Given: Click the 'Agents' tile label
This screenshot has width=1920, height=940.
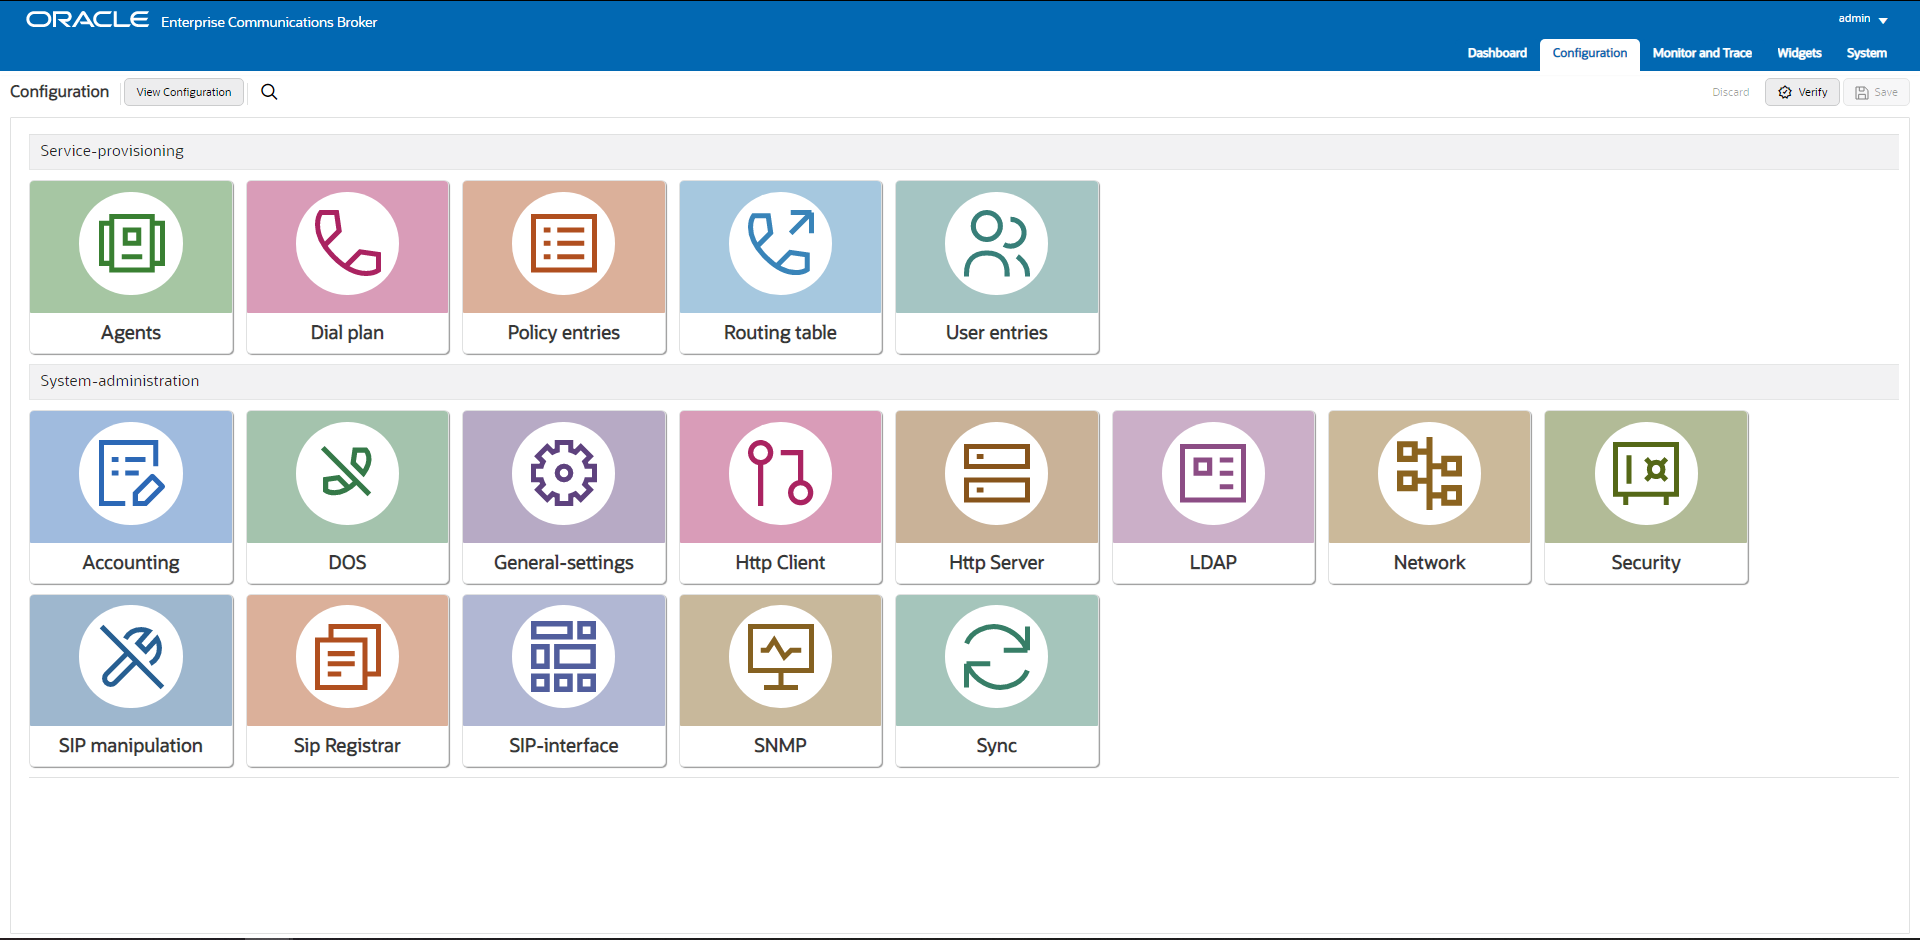Looking at the screenshot, I should tap(131, 333).
